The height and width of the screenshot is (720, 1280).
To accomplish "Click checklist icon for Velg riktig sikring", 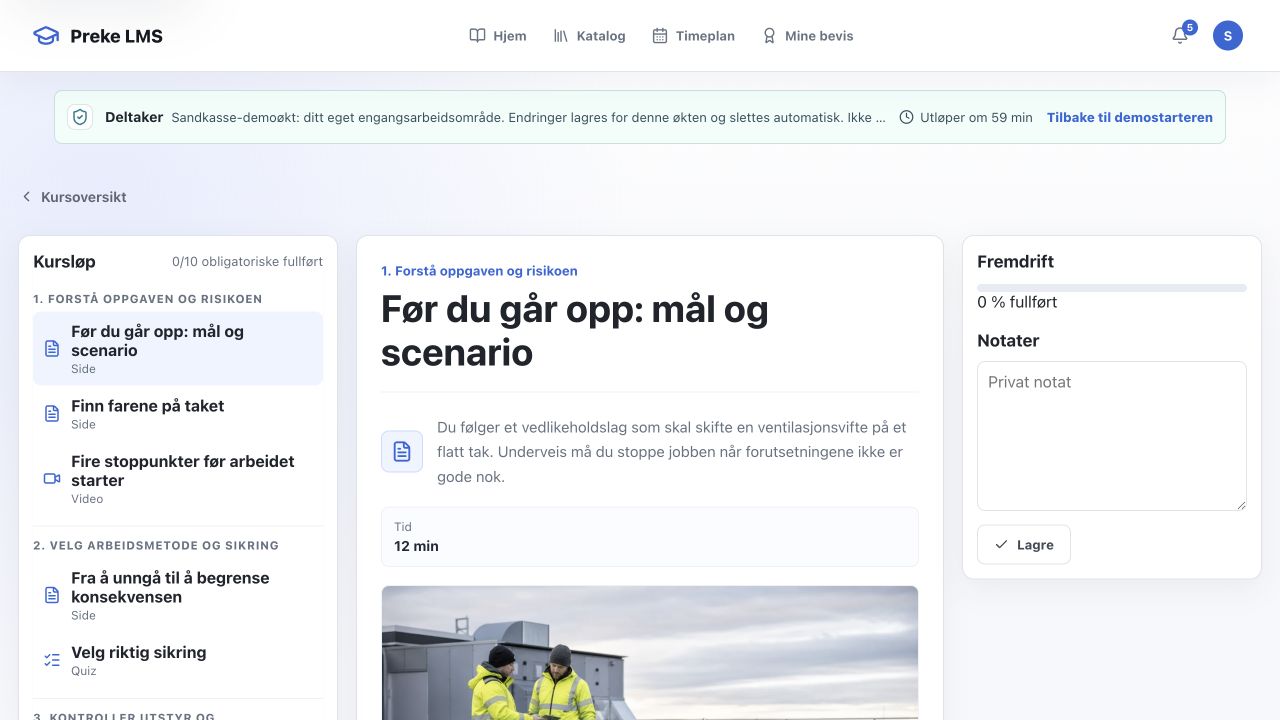I will tap(52, 660).
